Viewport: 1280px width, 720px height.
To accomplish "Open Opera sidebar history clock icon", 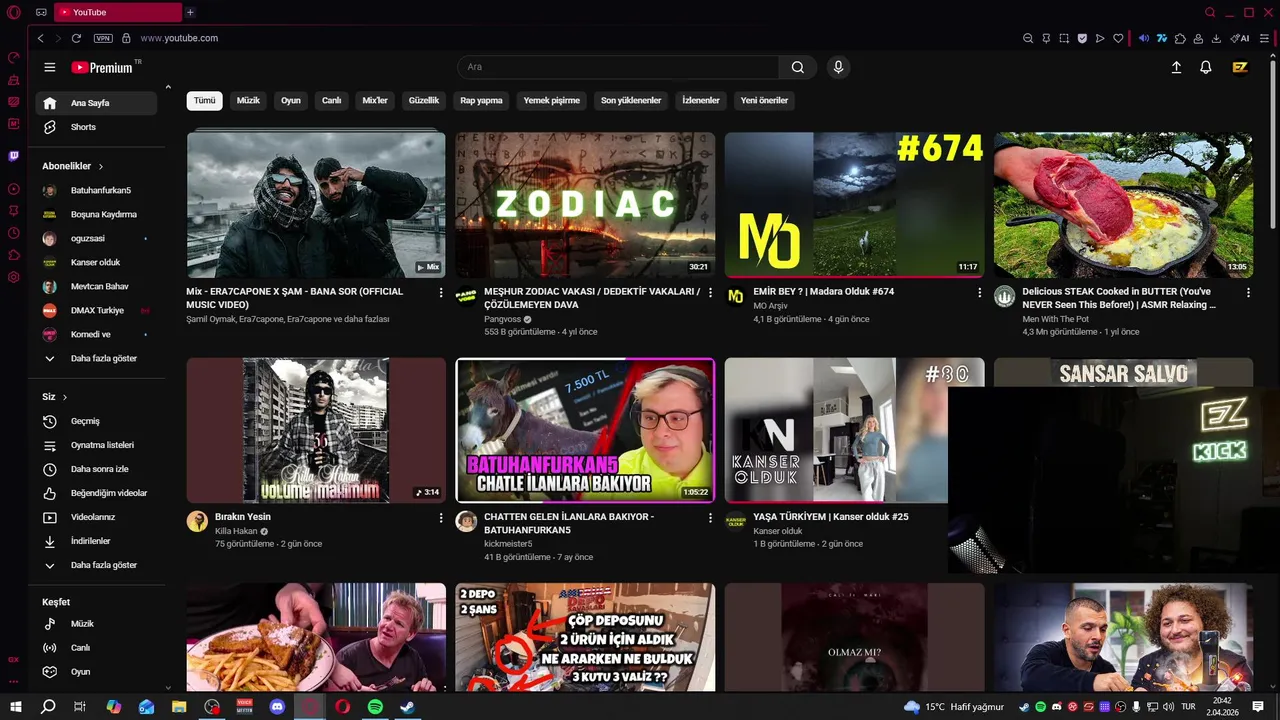I will point(14,233).
